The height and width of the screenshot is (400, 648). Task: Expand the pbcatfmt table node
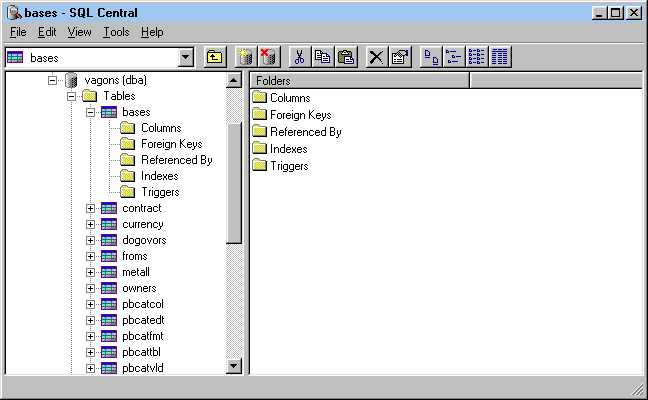(x=91, y=336)
